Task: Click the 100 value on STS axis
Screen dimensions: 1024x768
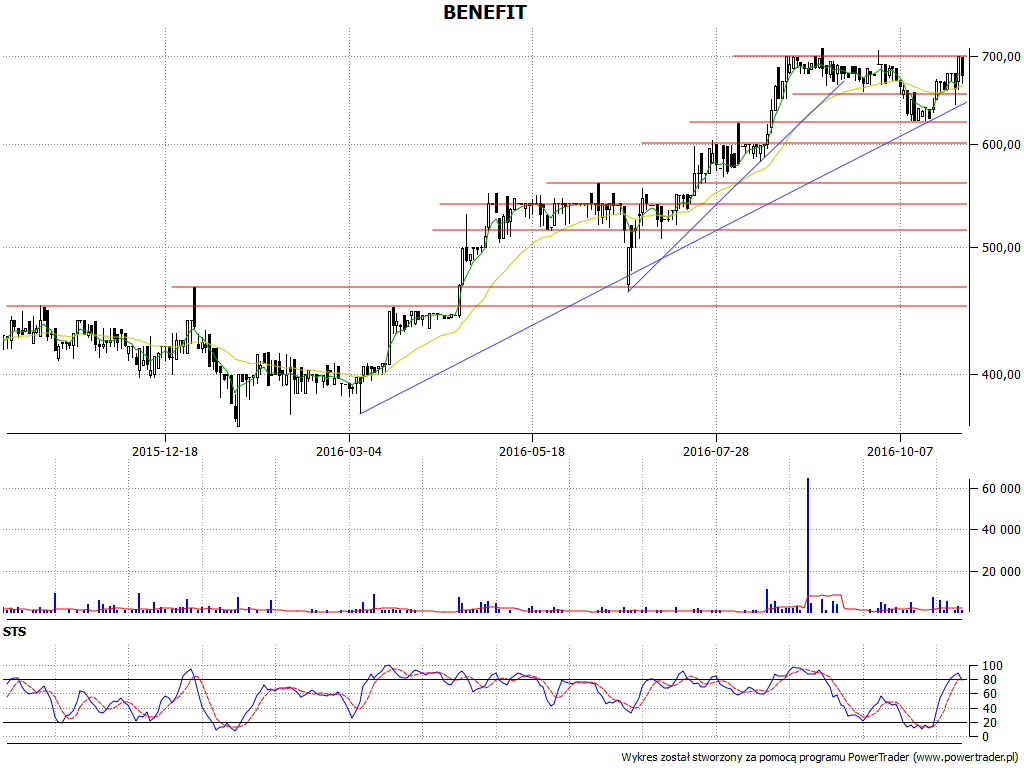Action: click(x=991, y=666)
